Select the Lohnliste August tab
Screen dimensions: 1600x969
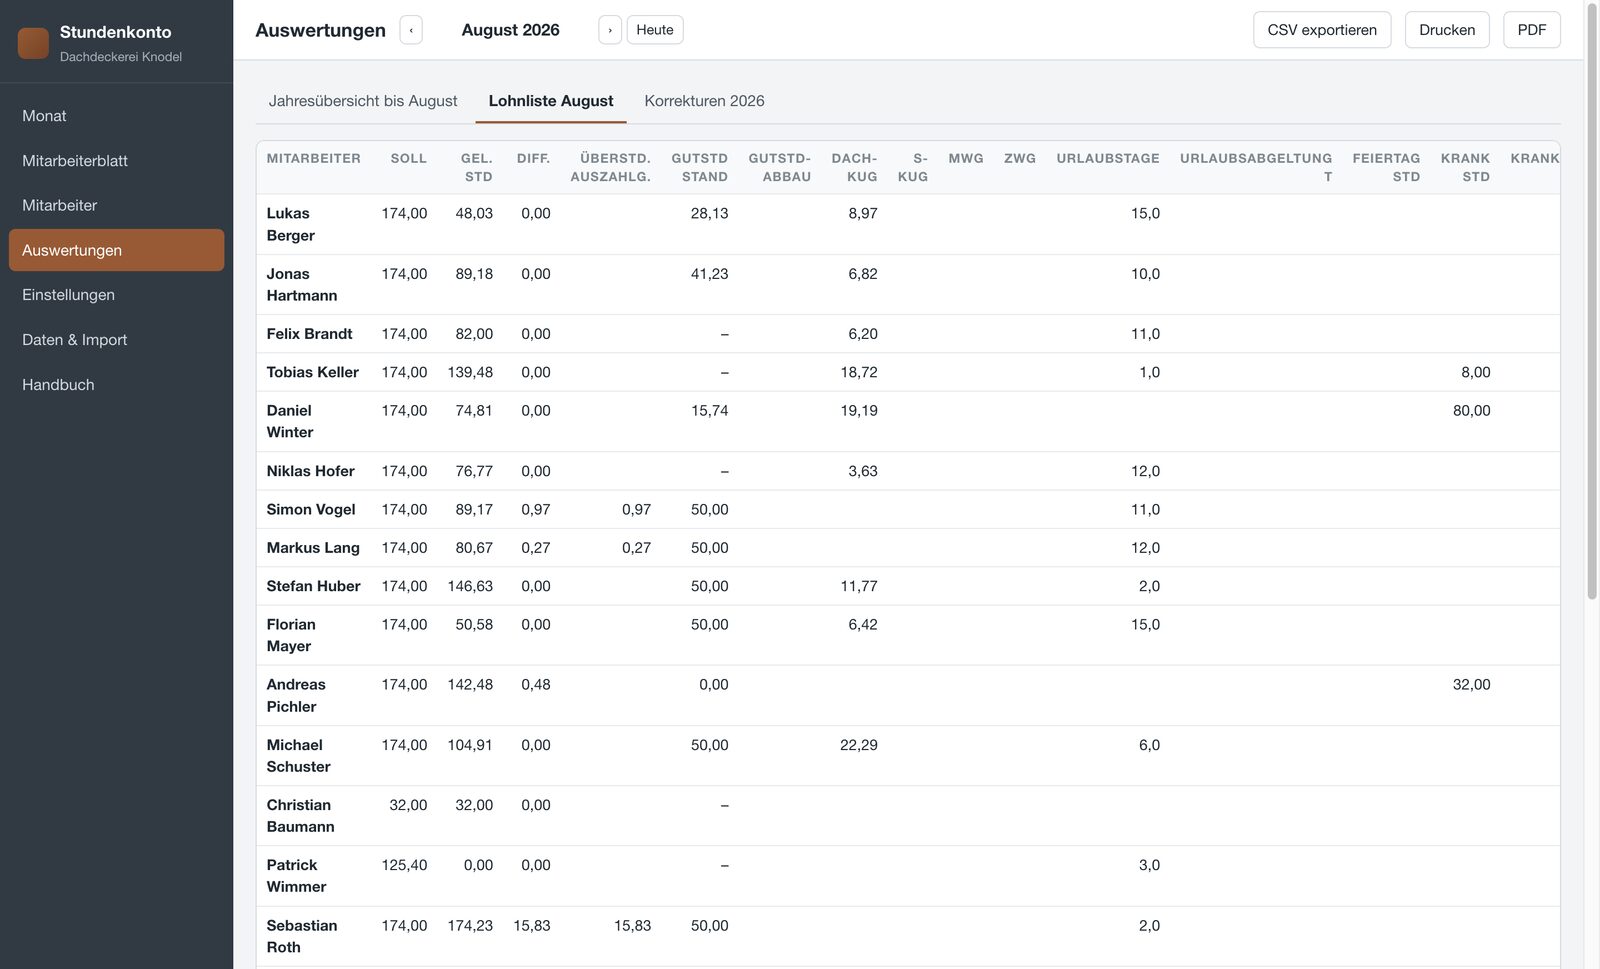pos(551,101)
